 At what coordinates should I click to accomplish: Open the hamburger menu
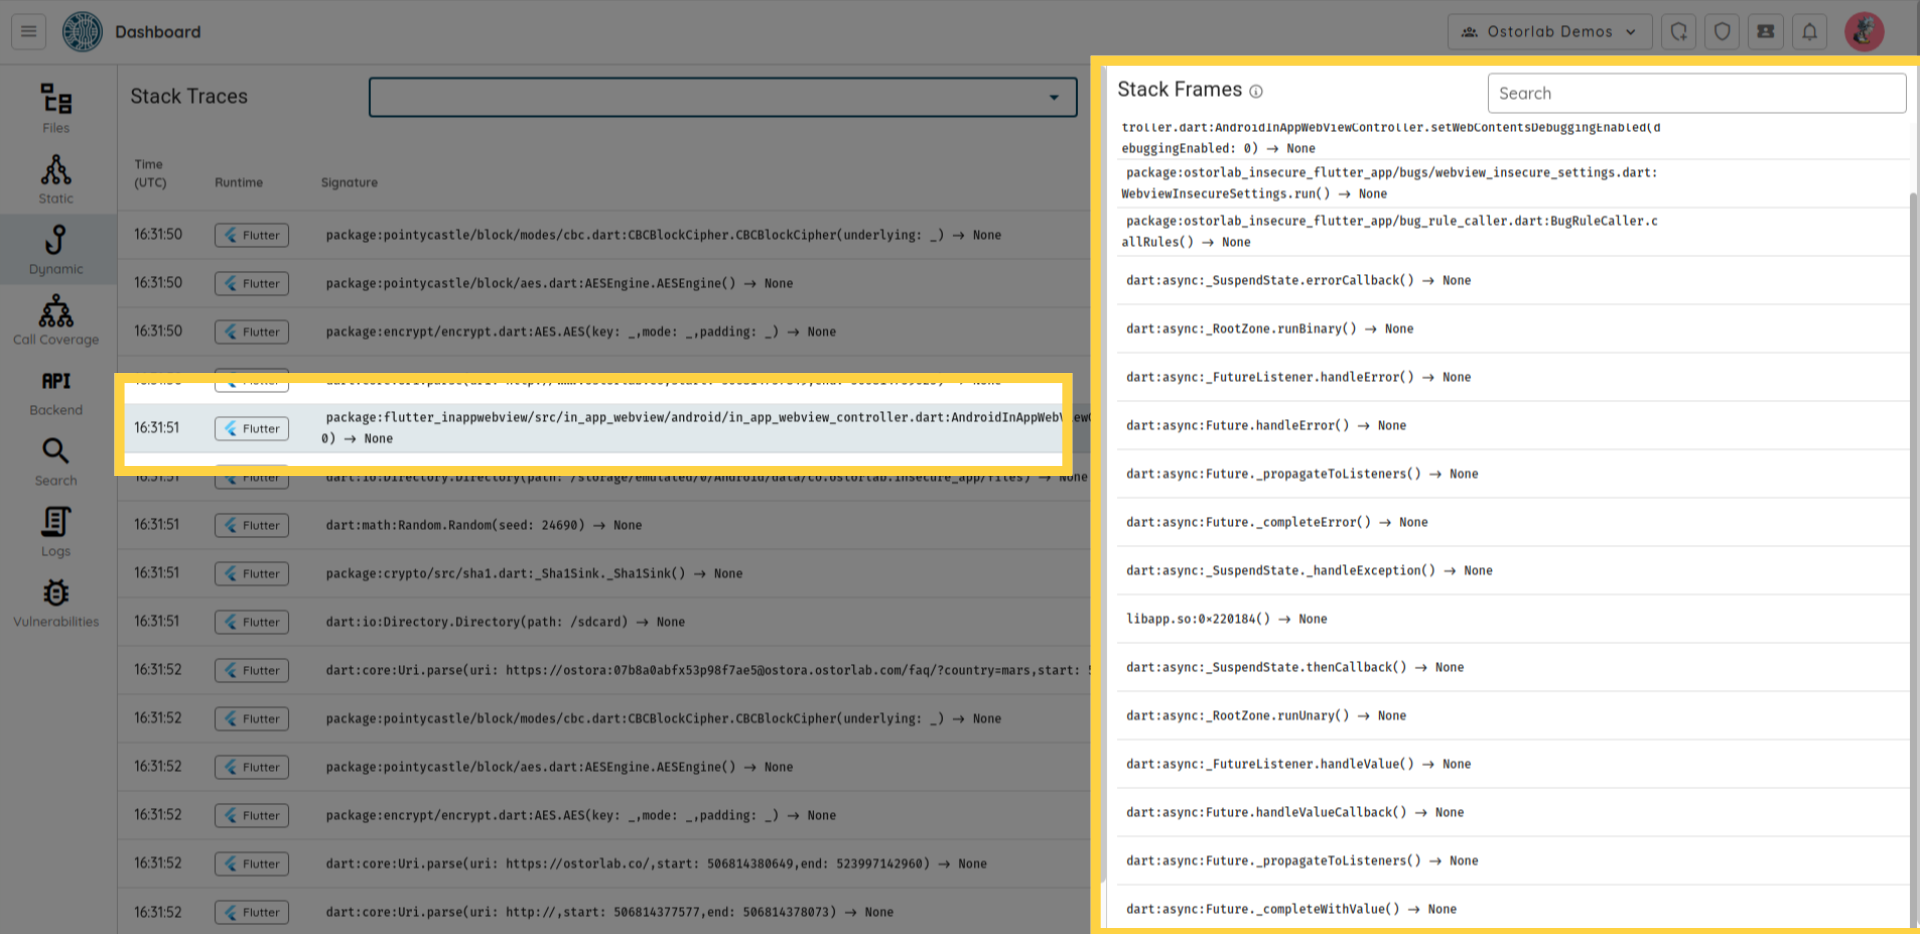(28, 32)
